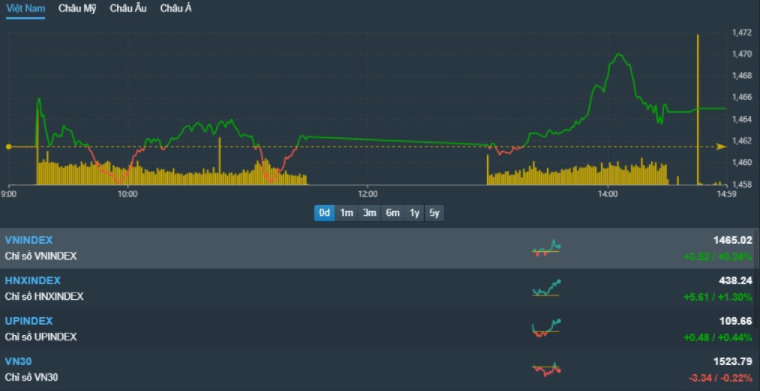Screen dimensions: 760x391
Task: Open the VNINDEX sparkline mini chart
Action: 546,248
